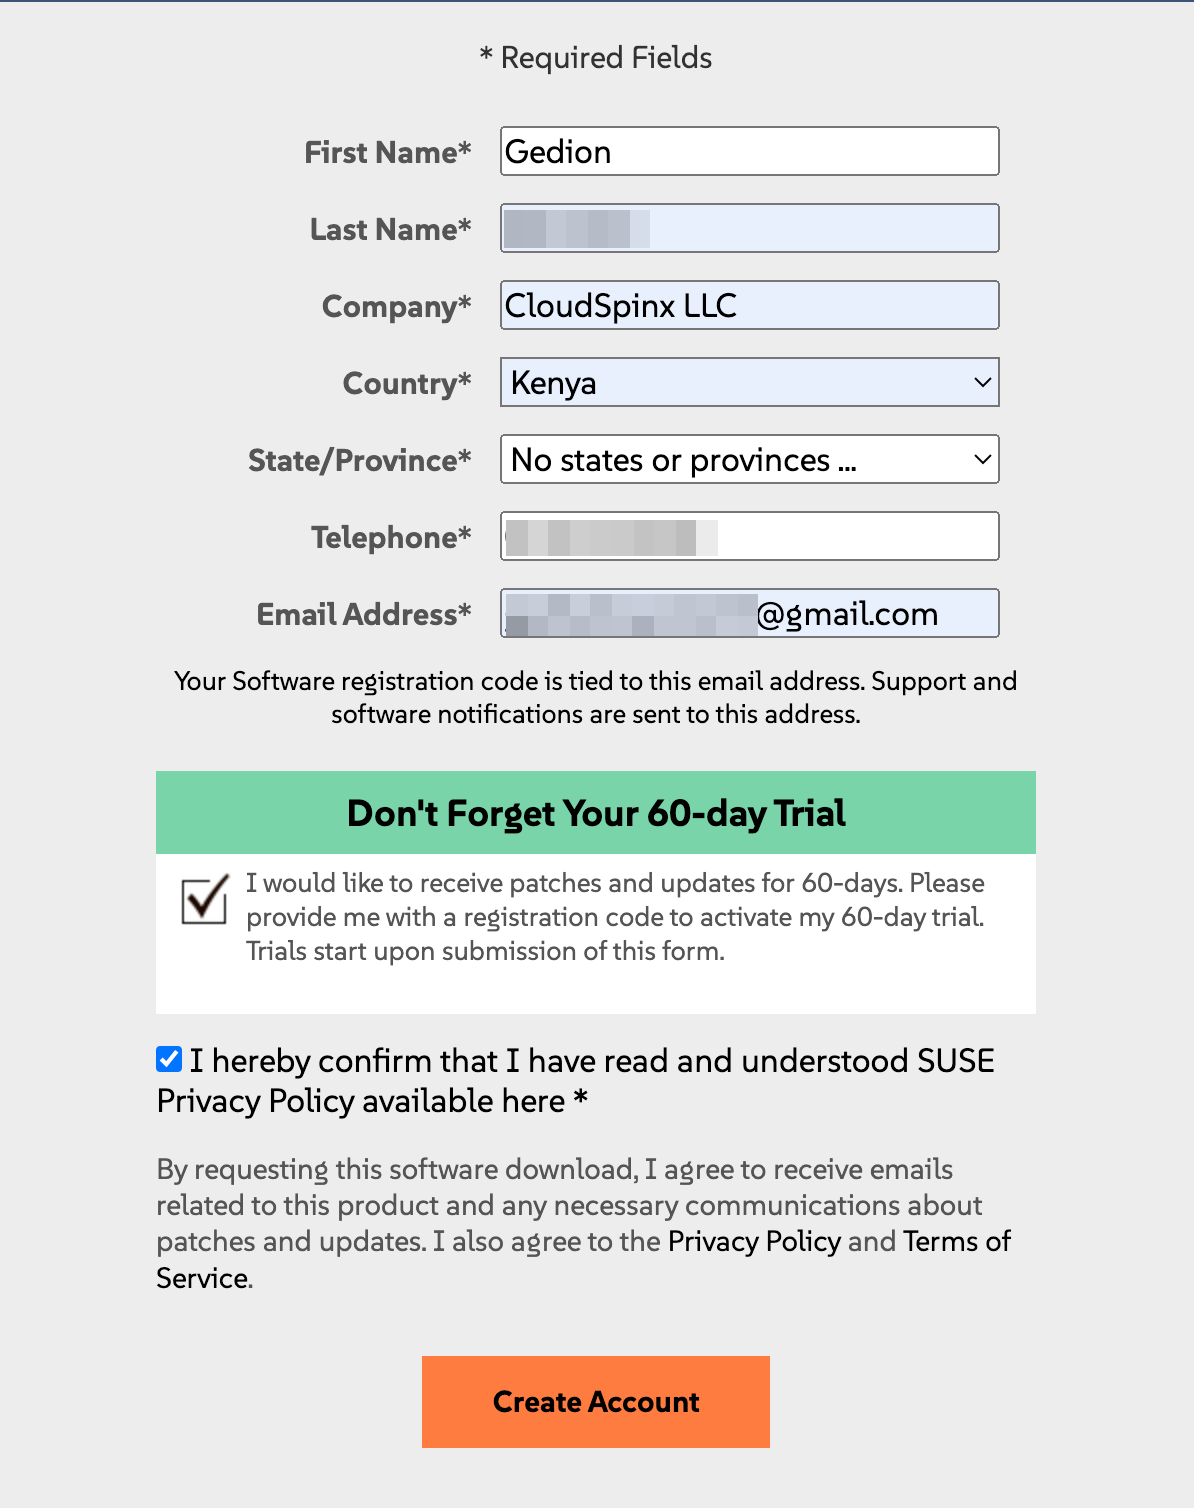The image size is (1194, 1508).
Task: Uncheck the SUSE Privacy Policy confirmation checkbox
Action: pyautogui.click(x=167, y=1058)
